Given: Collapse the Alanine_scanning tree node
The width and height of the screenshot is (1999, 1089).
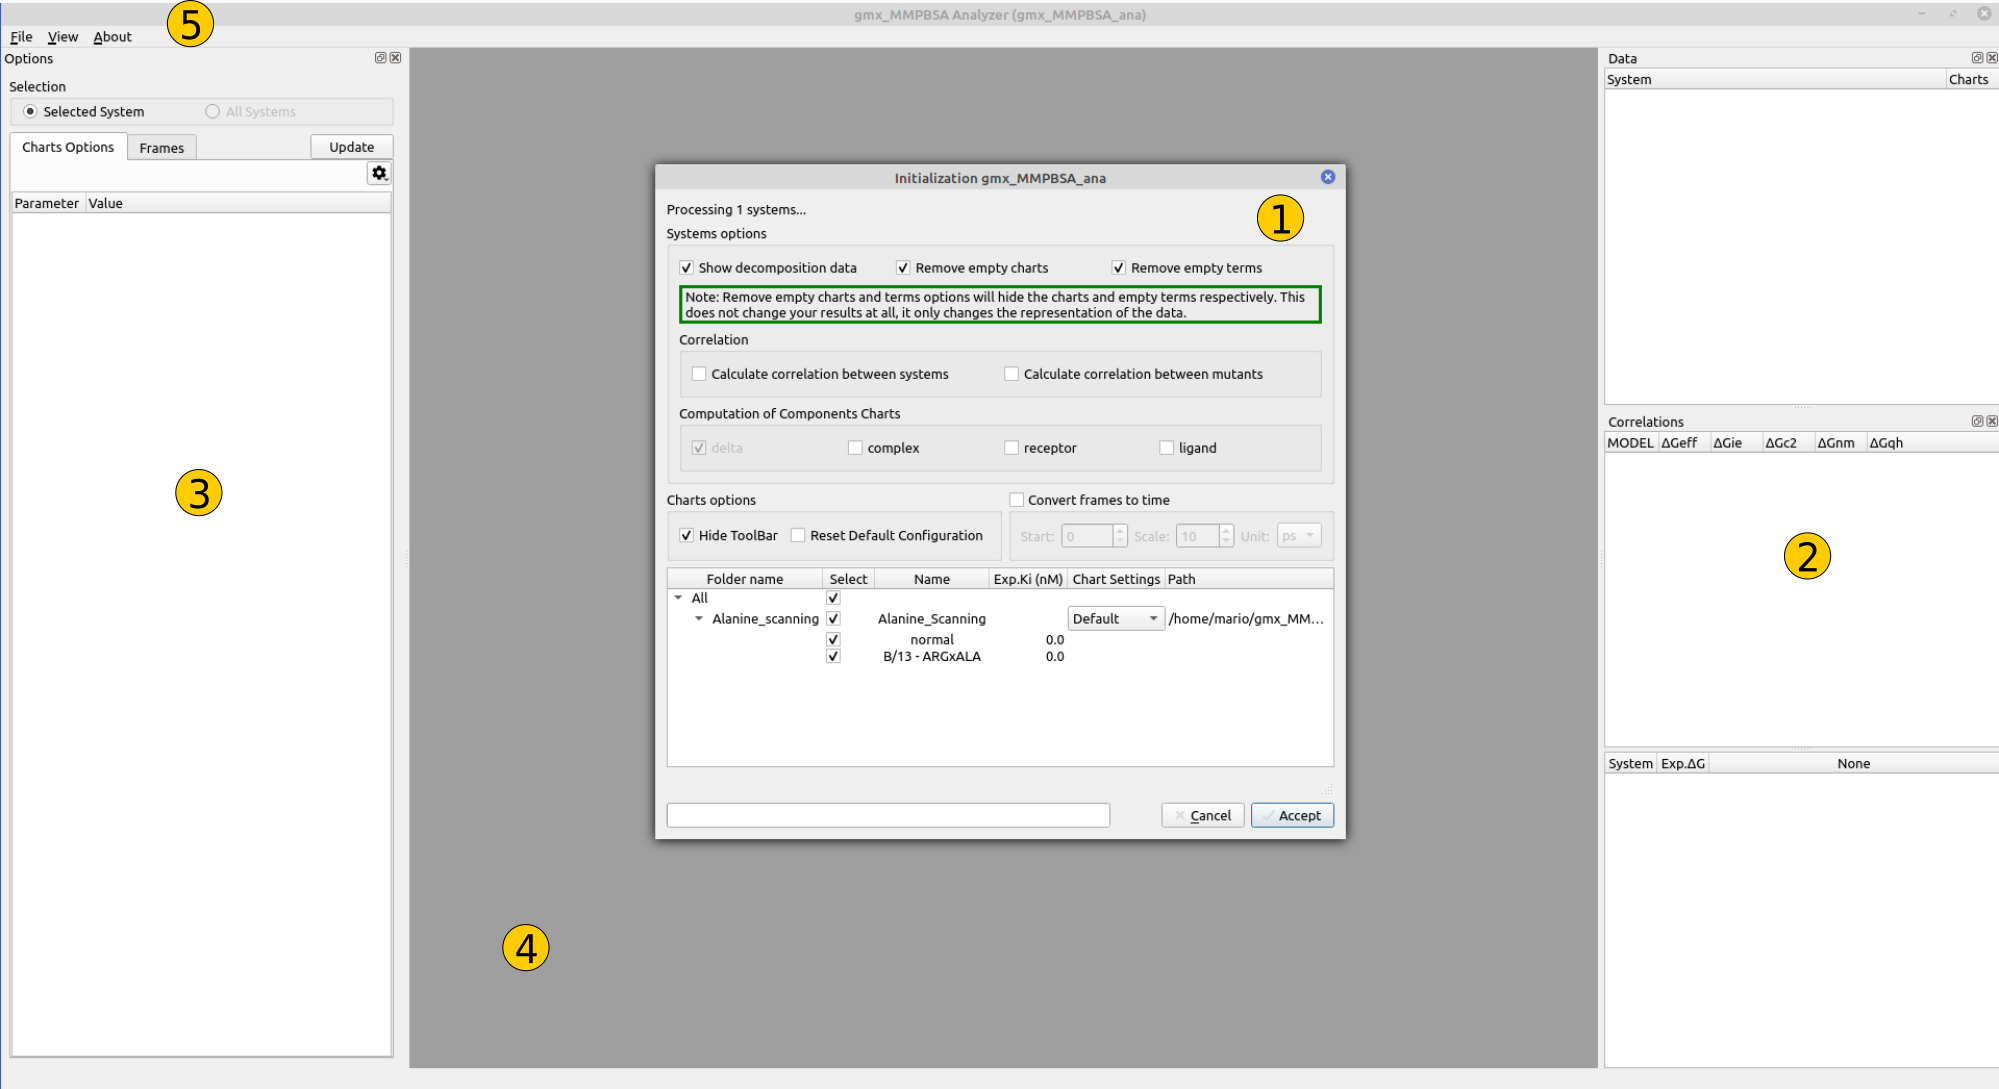Looking at the screenshot, I should (x=699, y=619).
